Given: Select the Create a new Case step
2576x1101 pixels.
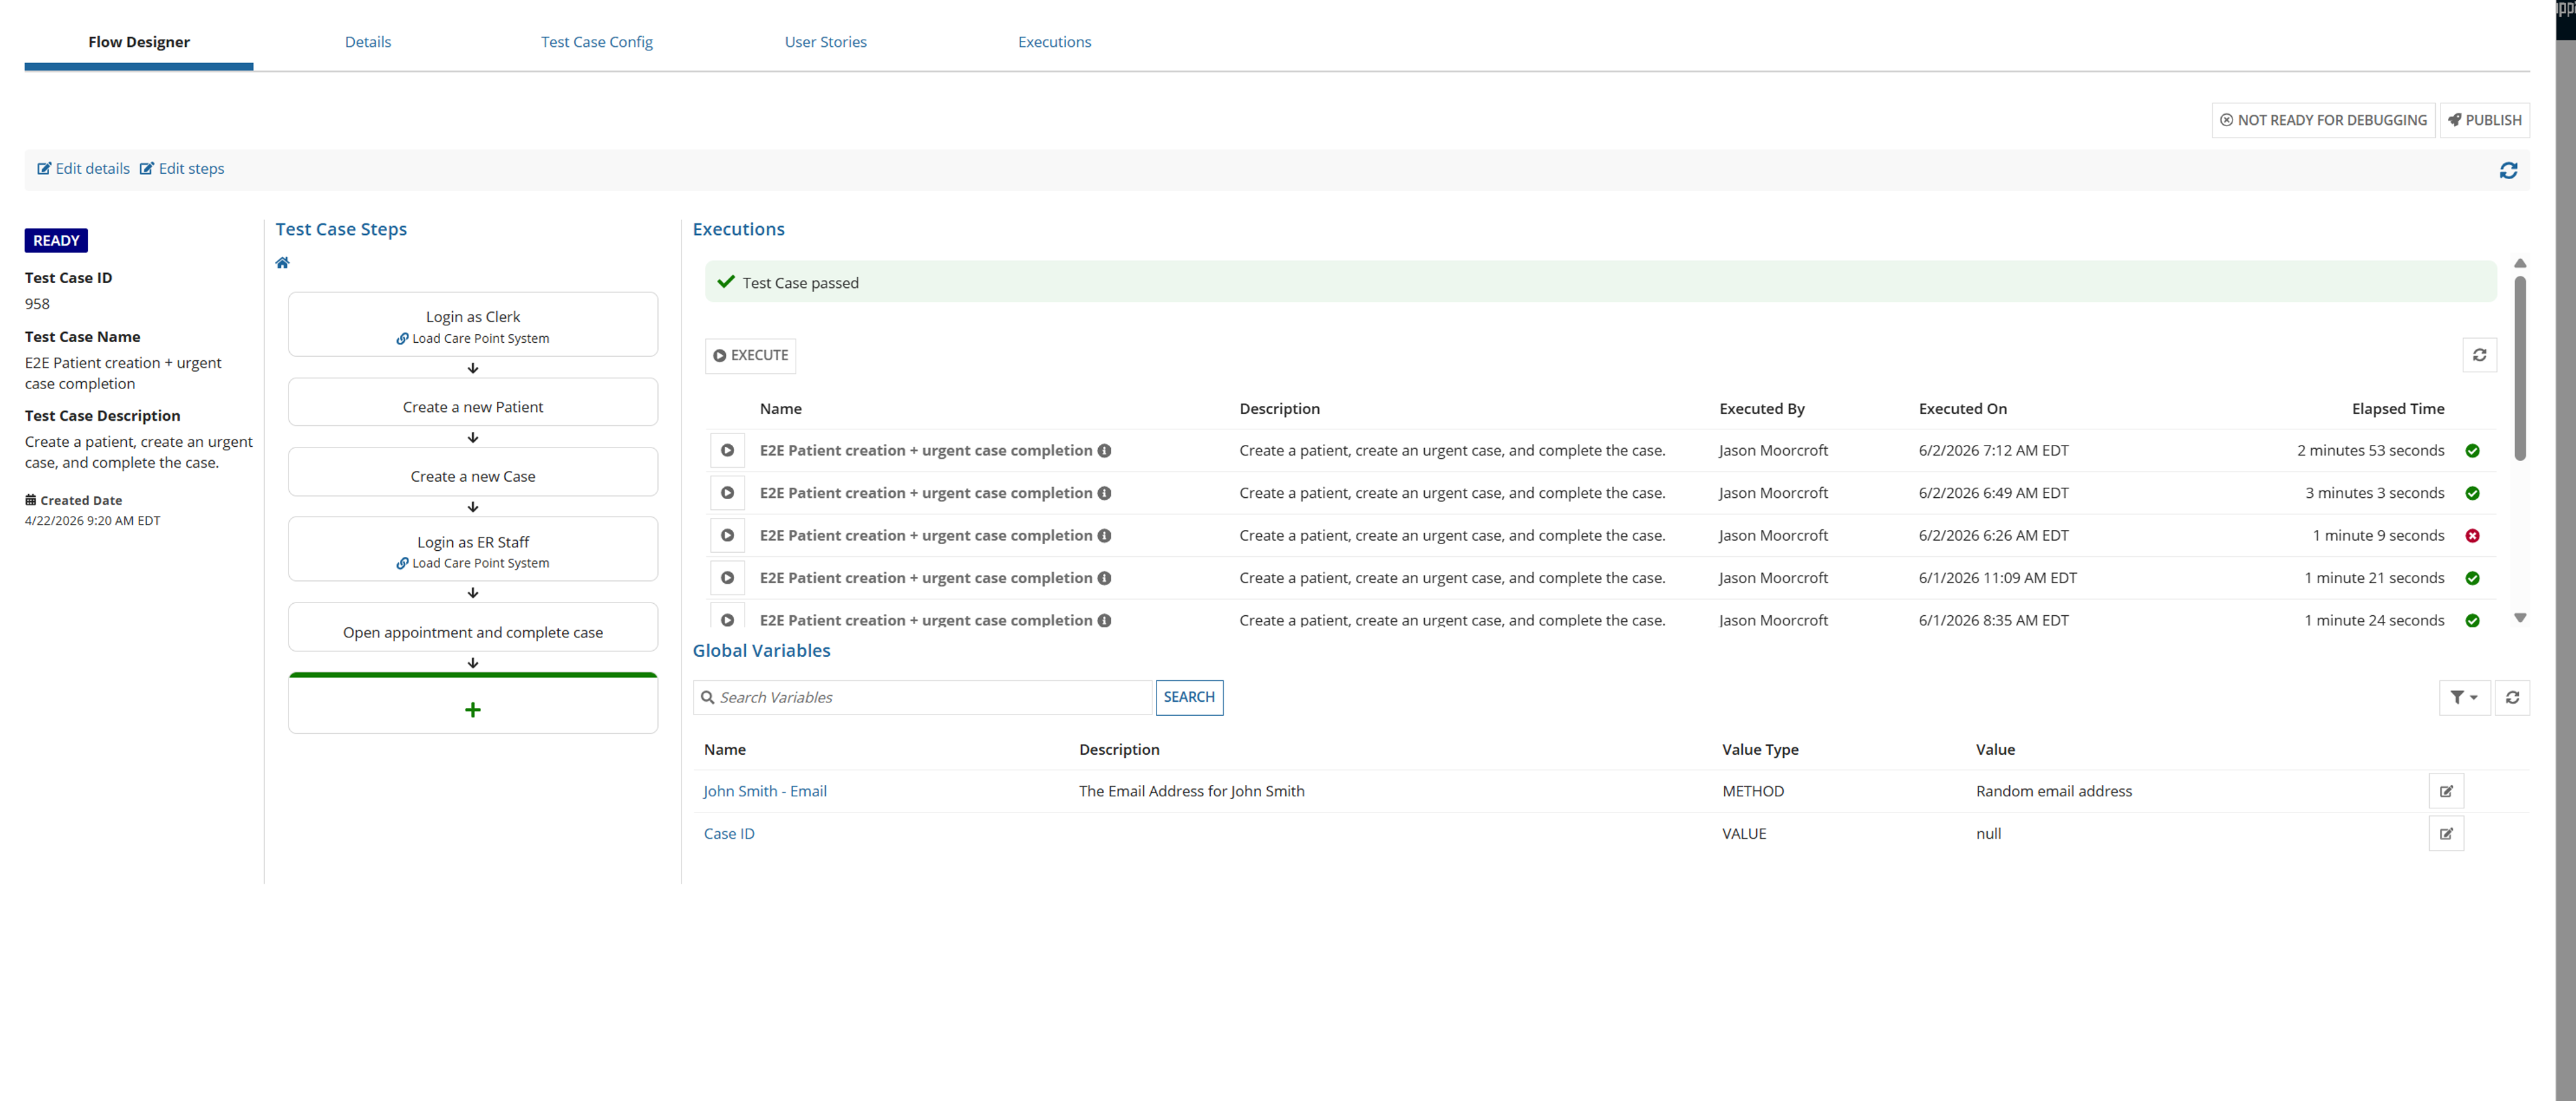Looking at the screenshot, I should pos(473,472).
